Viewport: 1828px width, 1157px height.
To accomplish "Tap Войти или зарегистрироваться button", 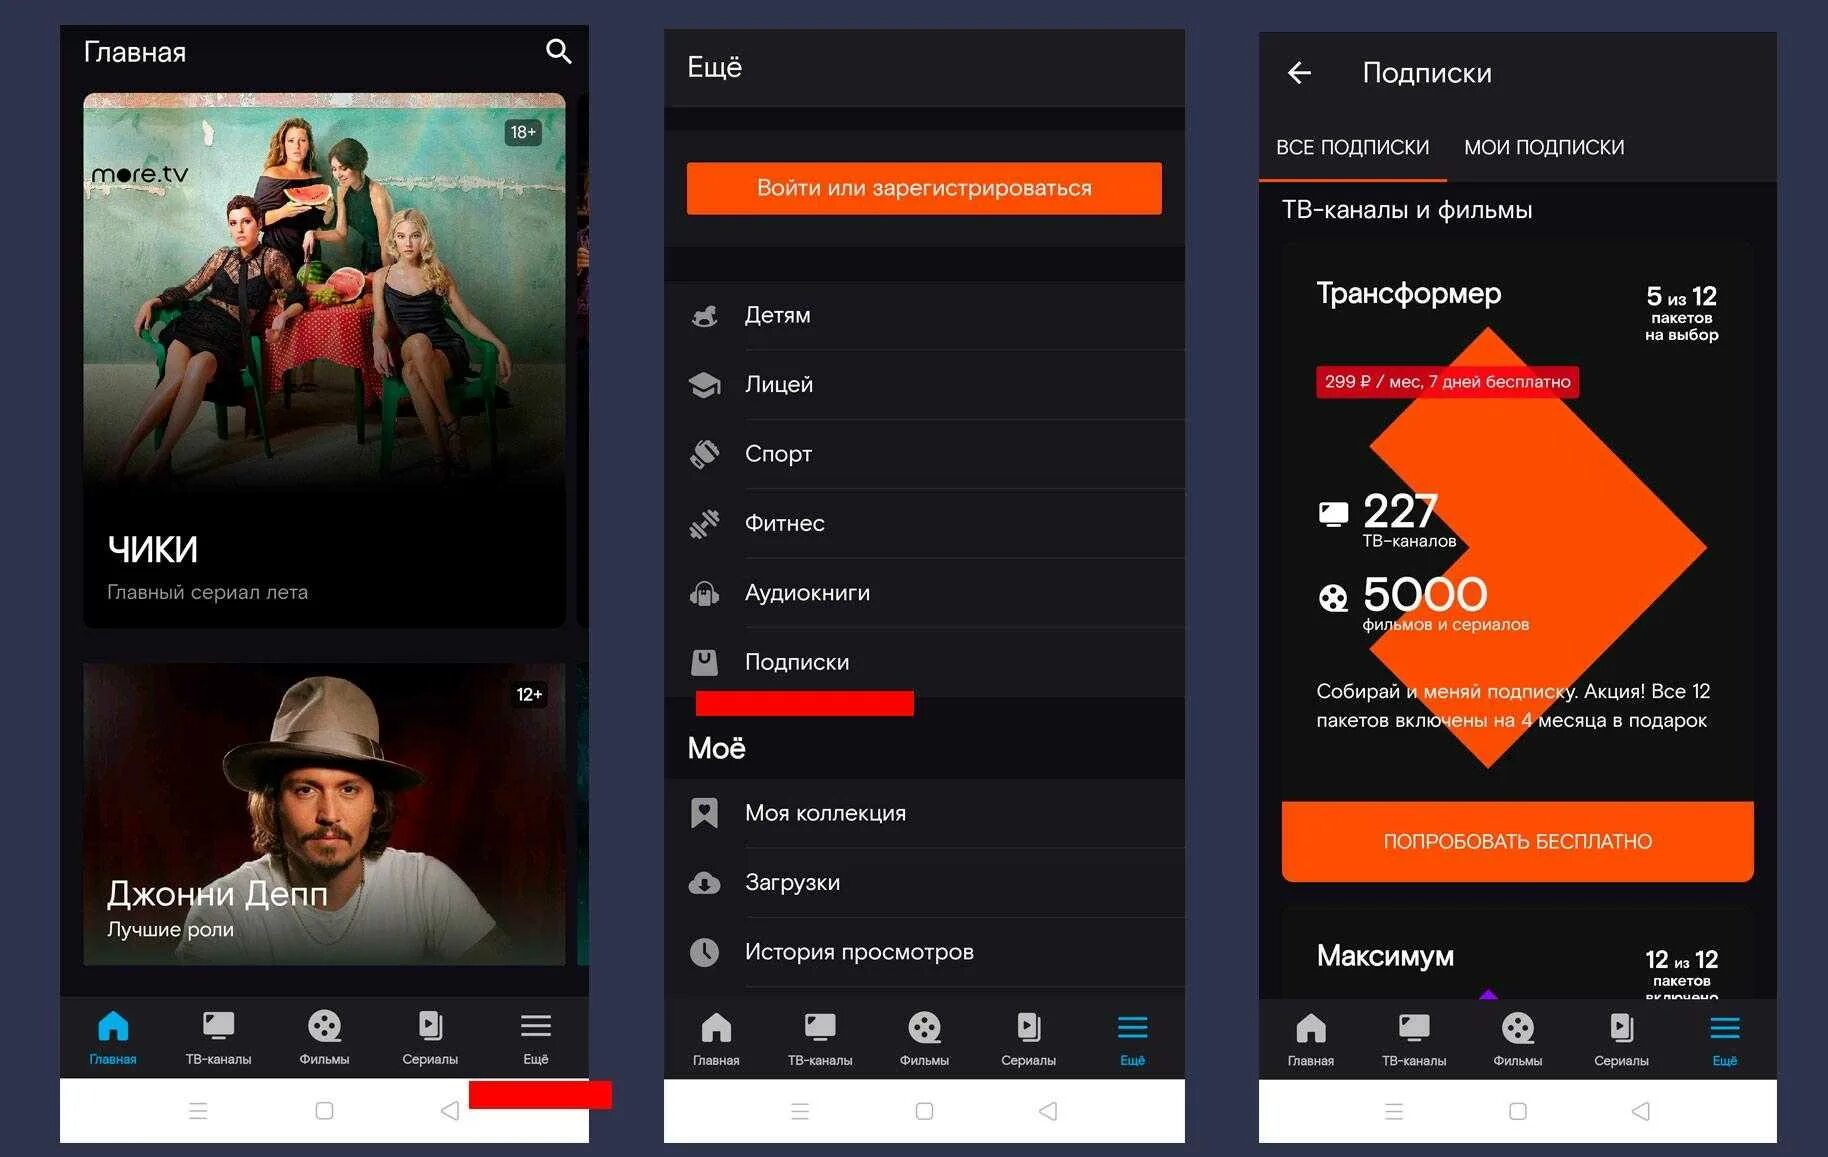I will (924, 188).
